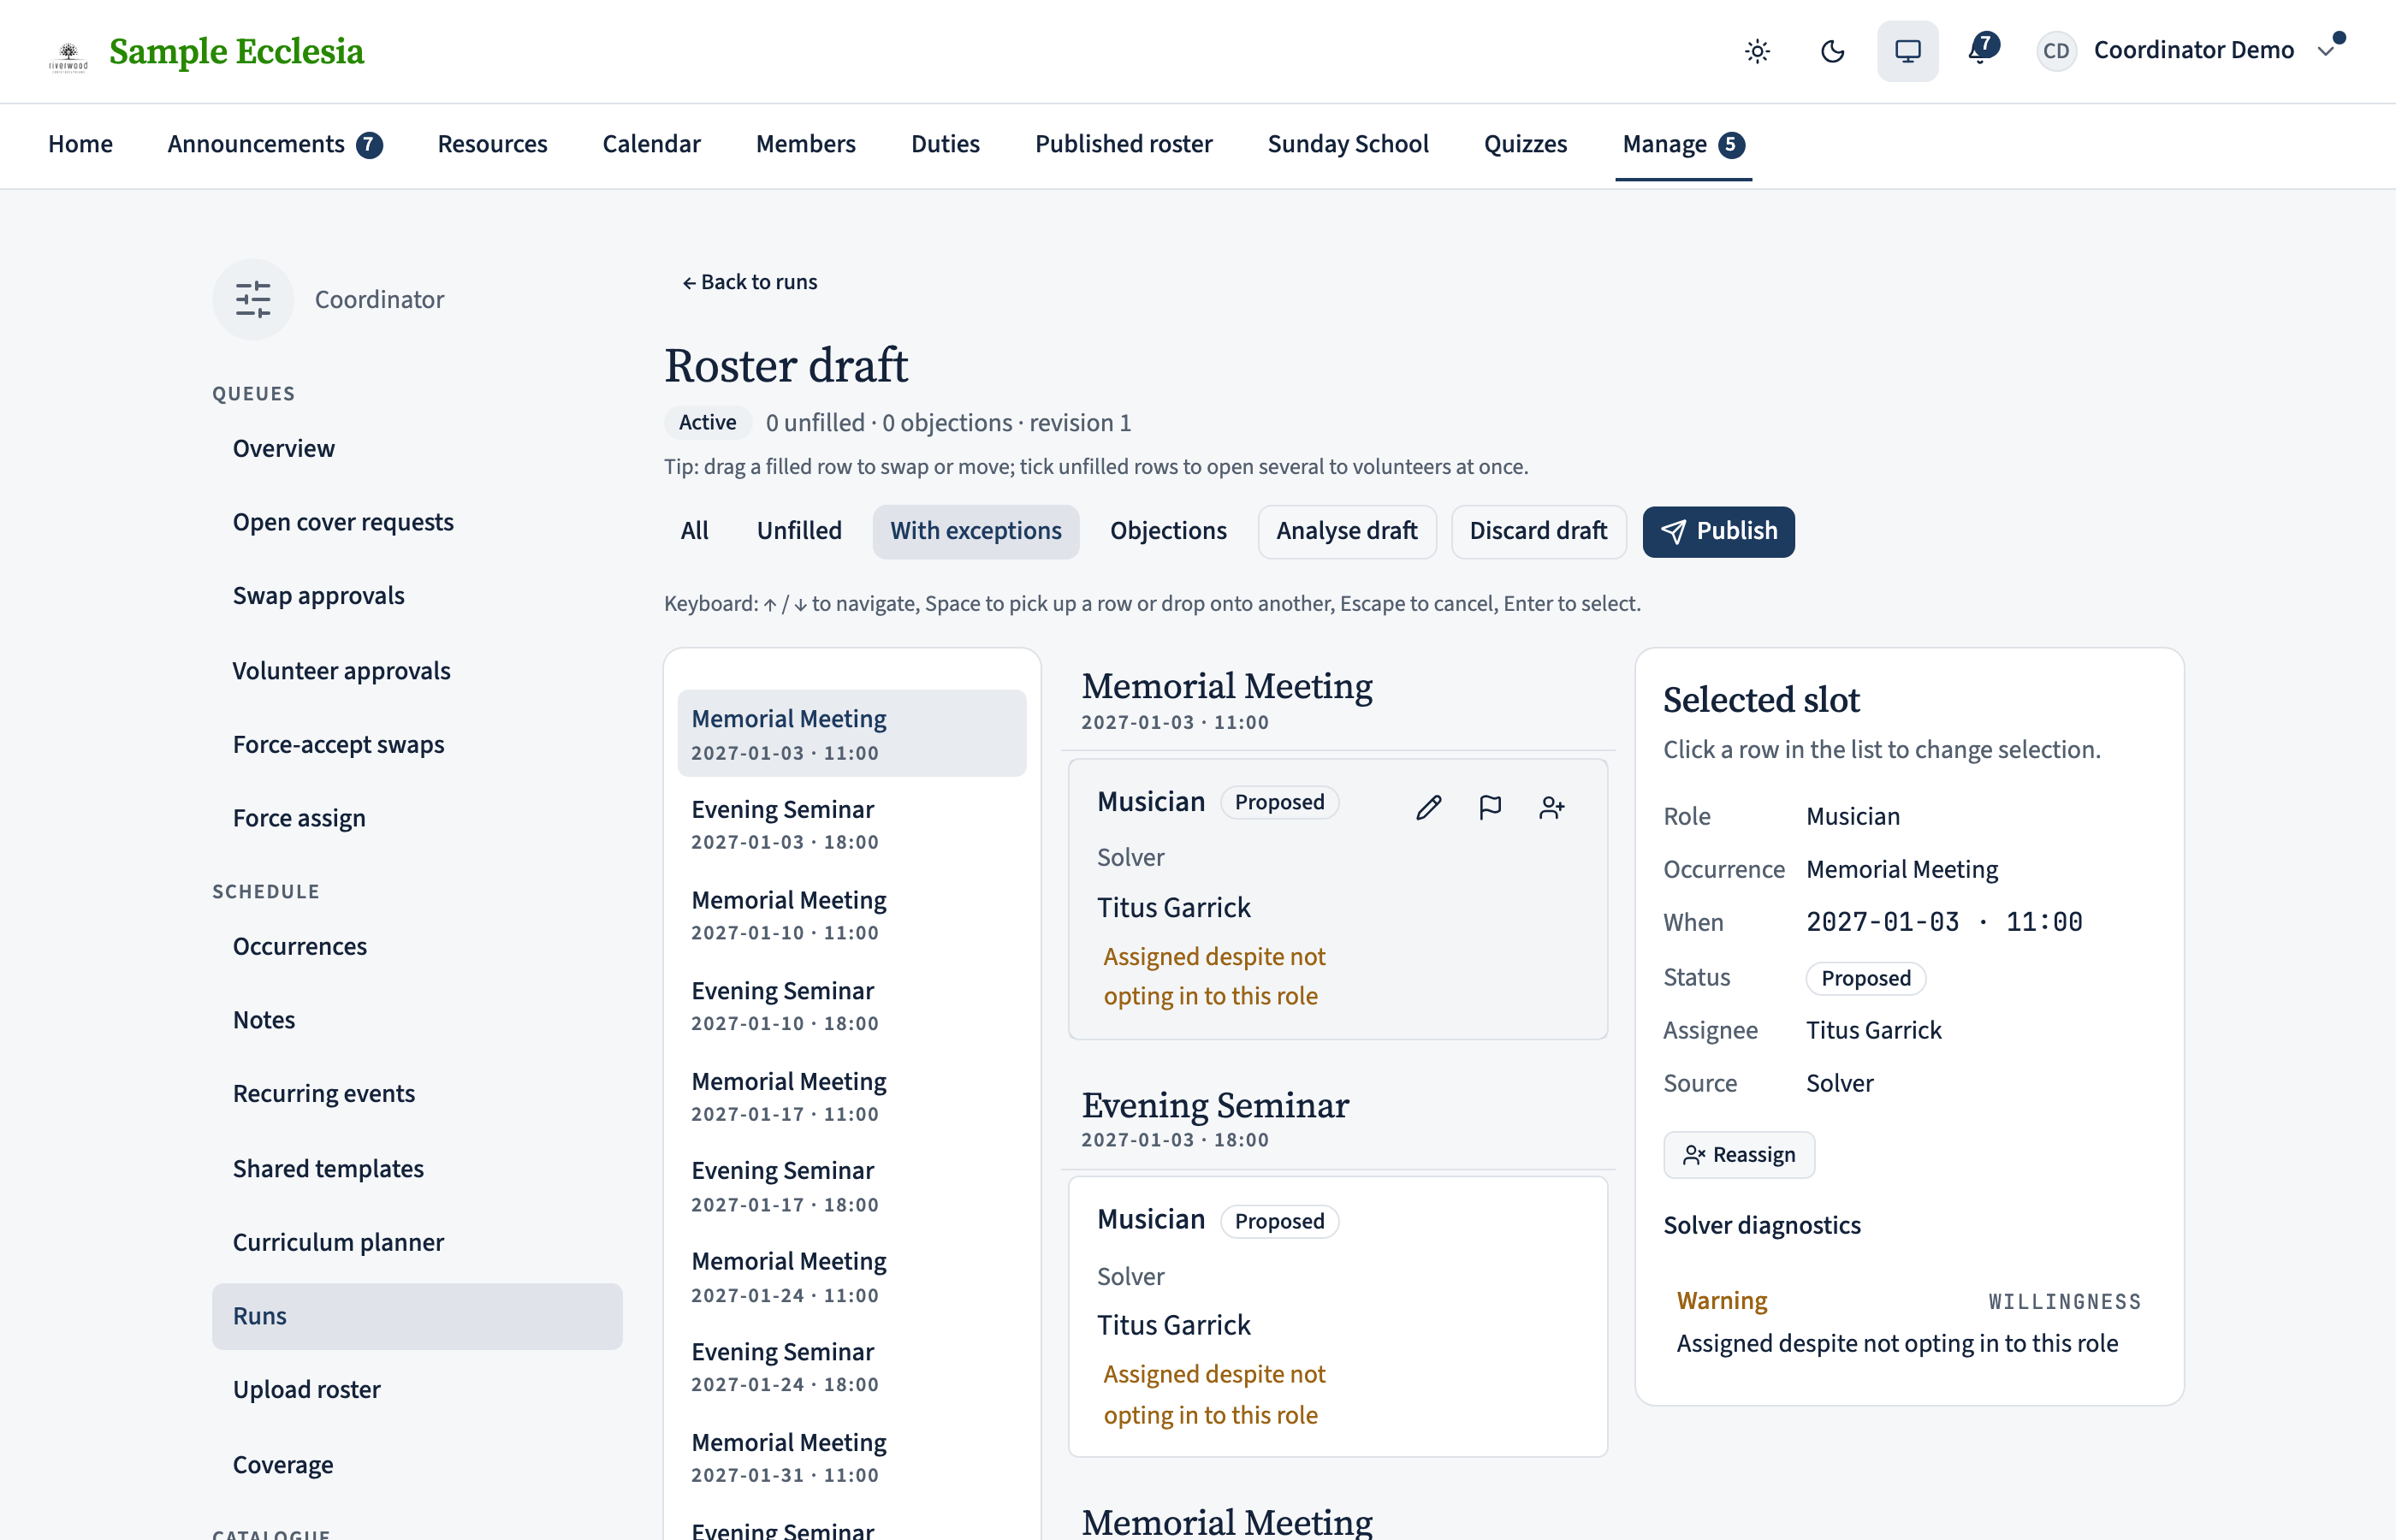Switch to dark theme moon icon
This screenshot has height=1540, width=2396.
click(x=1832, y=51)
